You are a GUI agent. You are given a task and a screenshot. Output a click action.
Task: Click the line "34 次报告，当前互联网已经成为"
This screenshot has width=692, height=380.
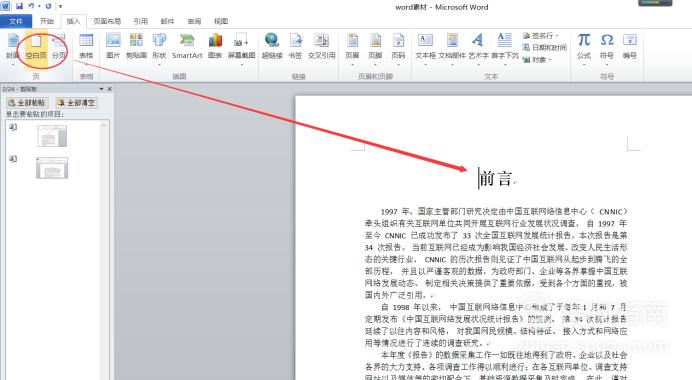[496, 247]
